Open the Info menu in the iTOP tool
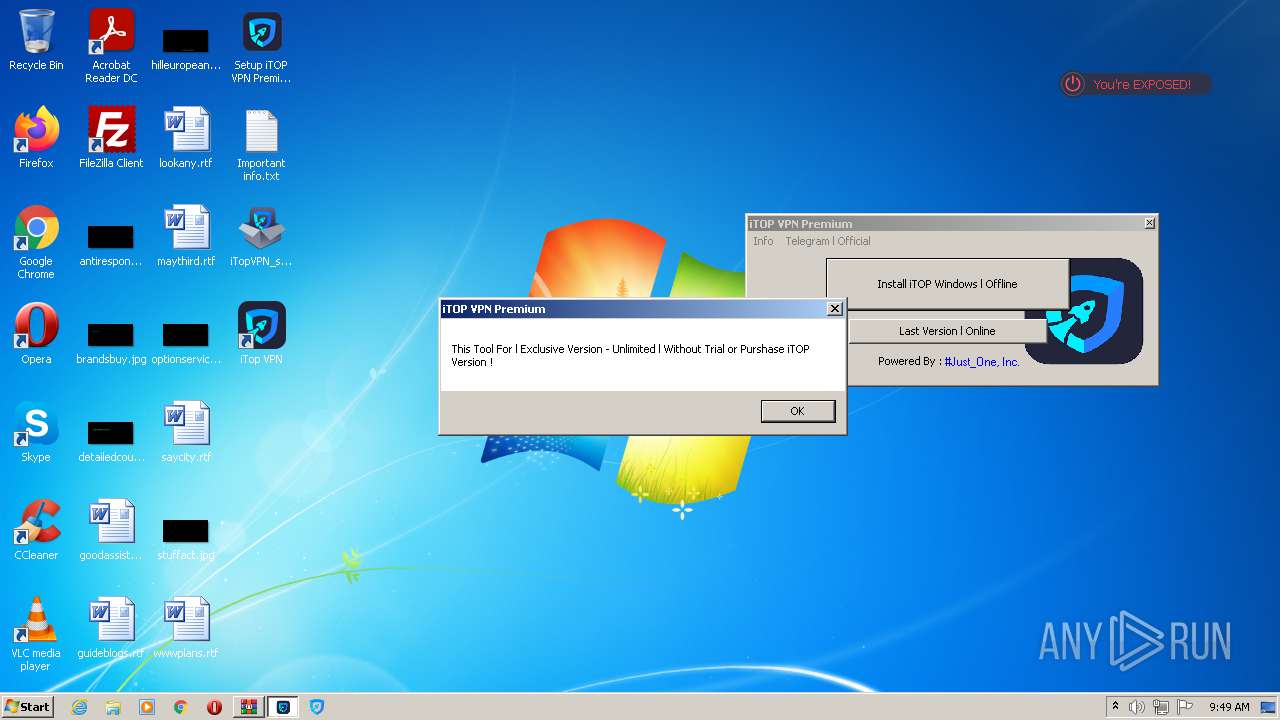The height and width of the screenshot is (720, 1280). [x=763, y=241]
